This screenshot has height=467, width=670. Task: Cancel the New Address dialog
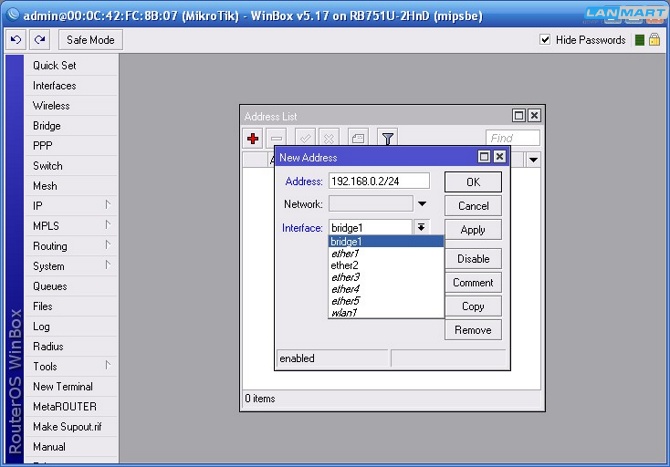(473, 206)
